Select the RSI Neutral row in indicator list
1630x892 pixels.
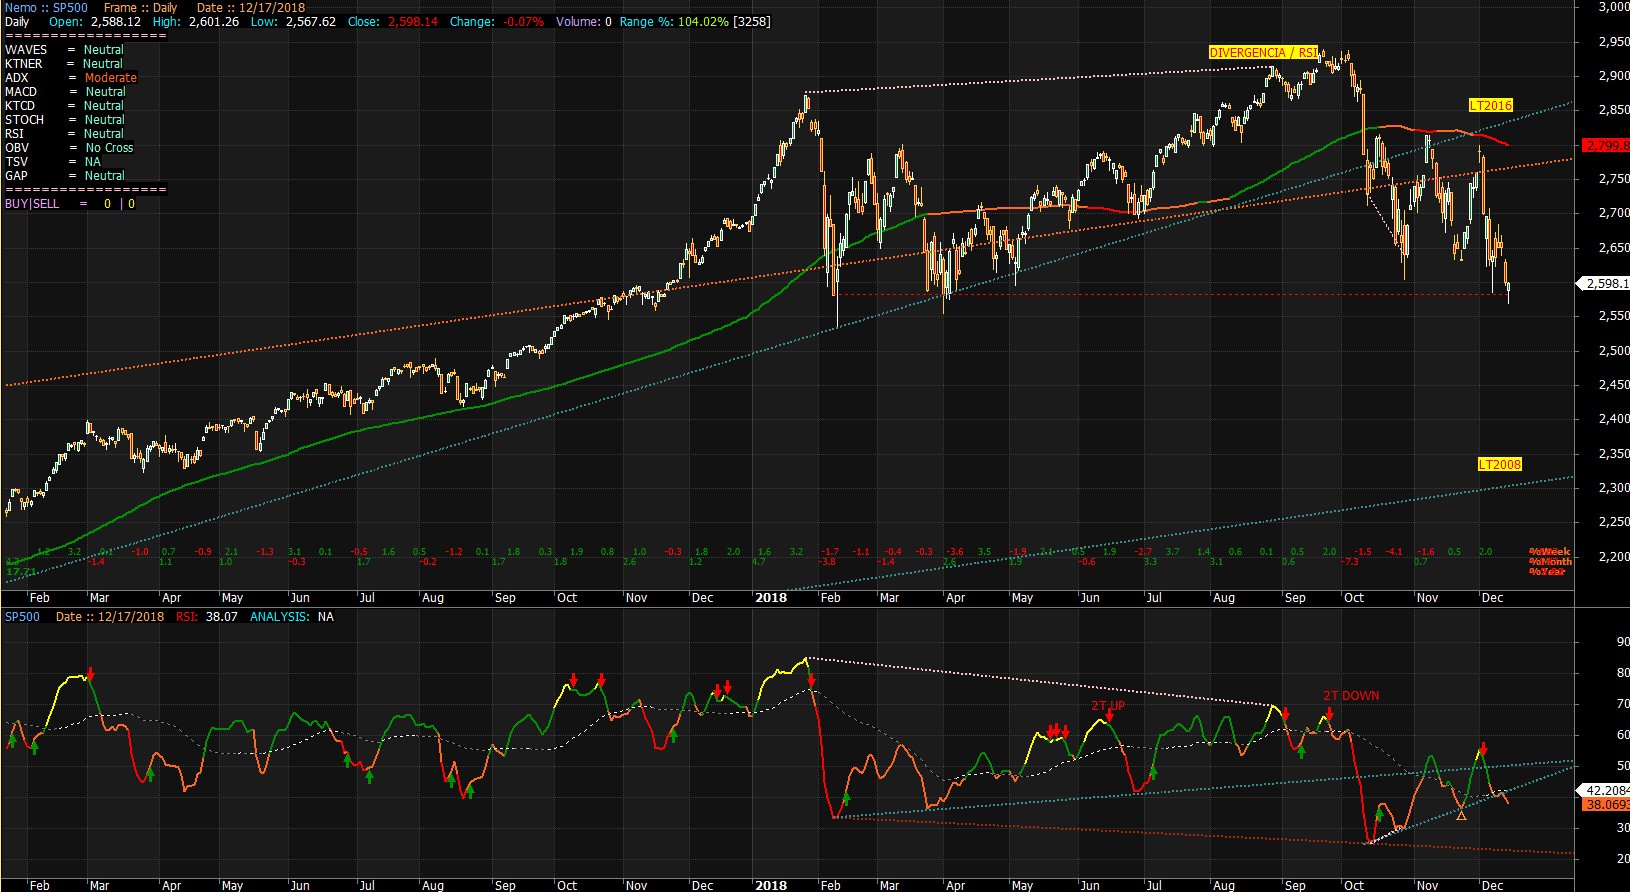click(x=65, y=133)
